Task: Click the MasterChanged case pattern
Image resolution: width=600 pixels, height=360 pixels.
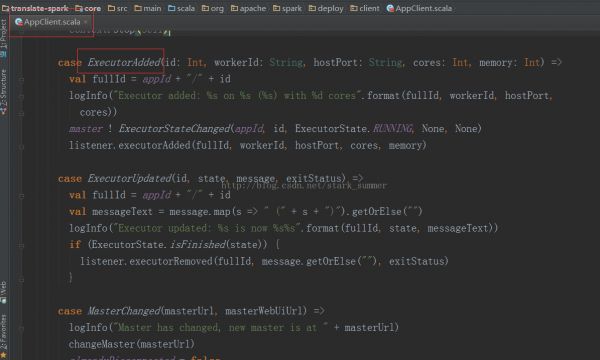Action: pyautogui.click(x=124, y=311)
